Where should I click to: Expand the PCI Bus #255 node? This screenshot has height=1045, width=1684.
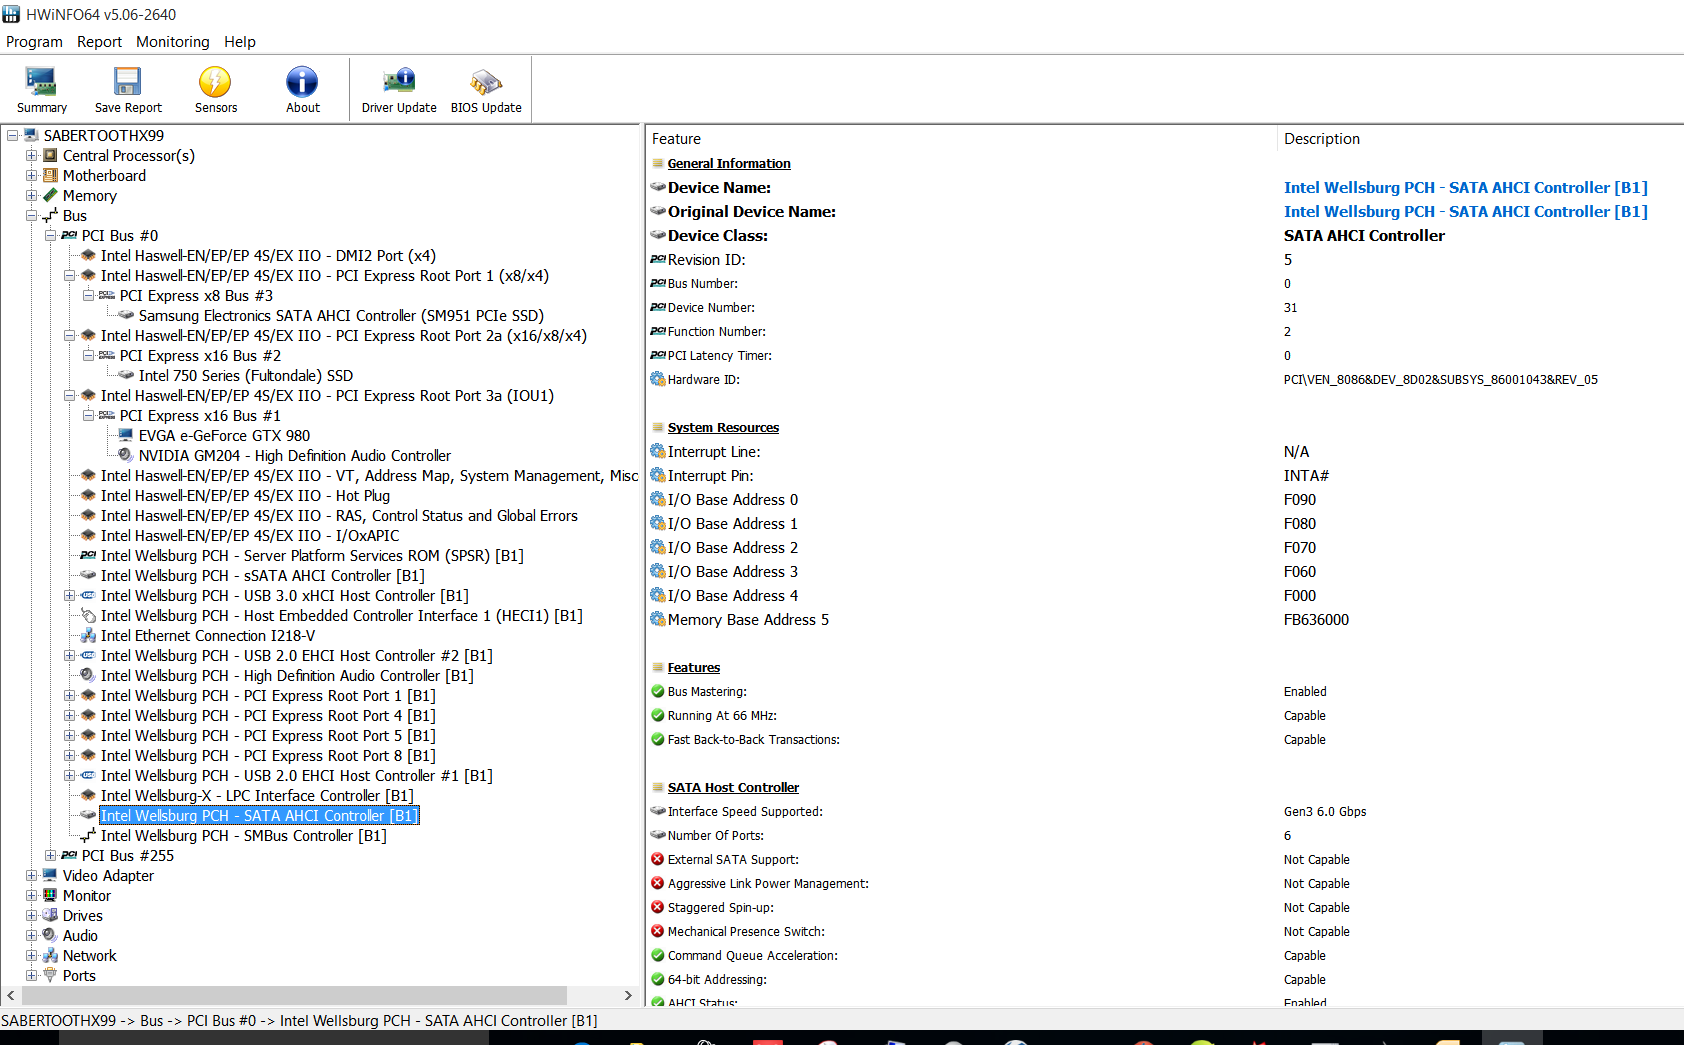[51, 855]
